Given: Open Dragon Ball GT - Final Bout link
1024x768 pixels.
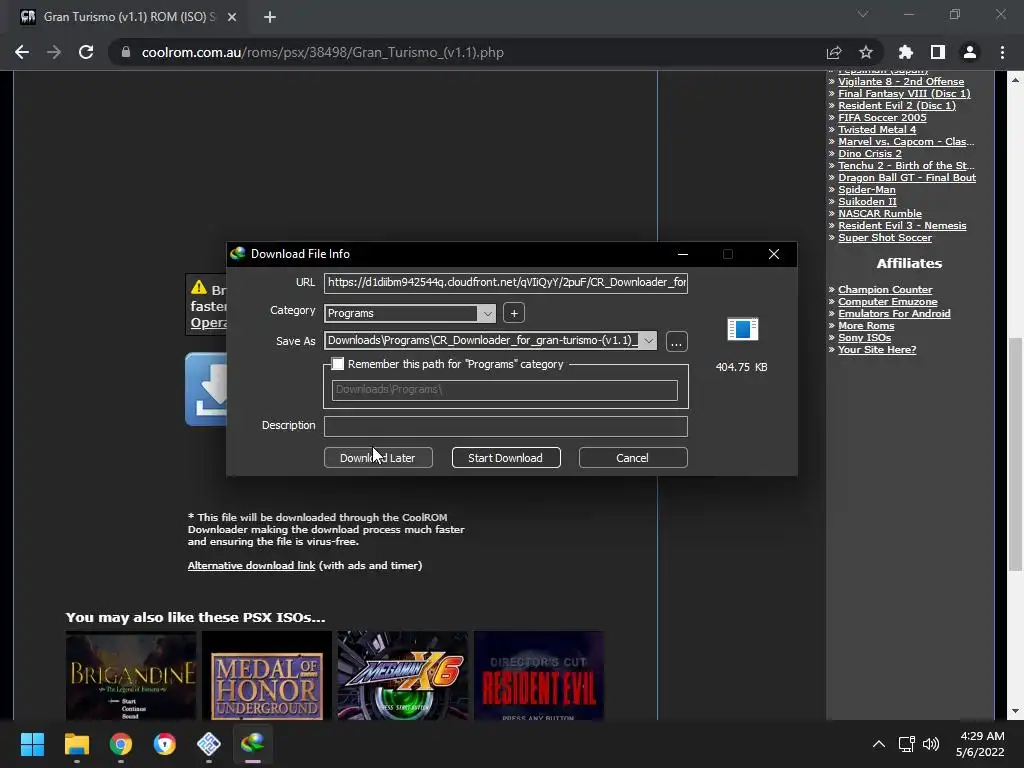Looking at the screenshot, I should click(x=906, y=178).
